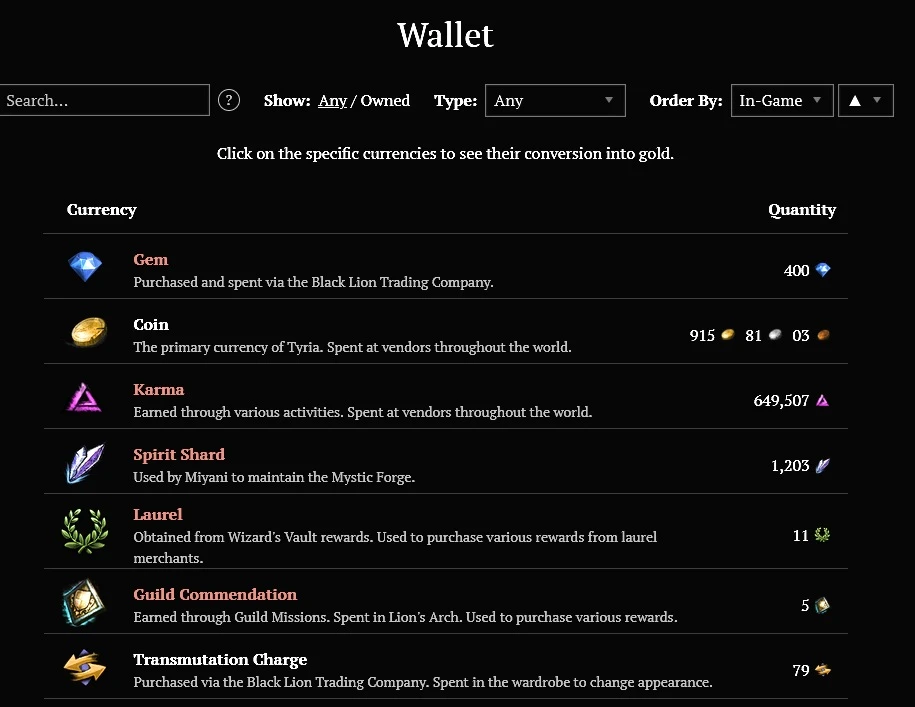Click the Gem currency name link

pos(151,260)
